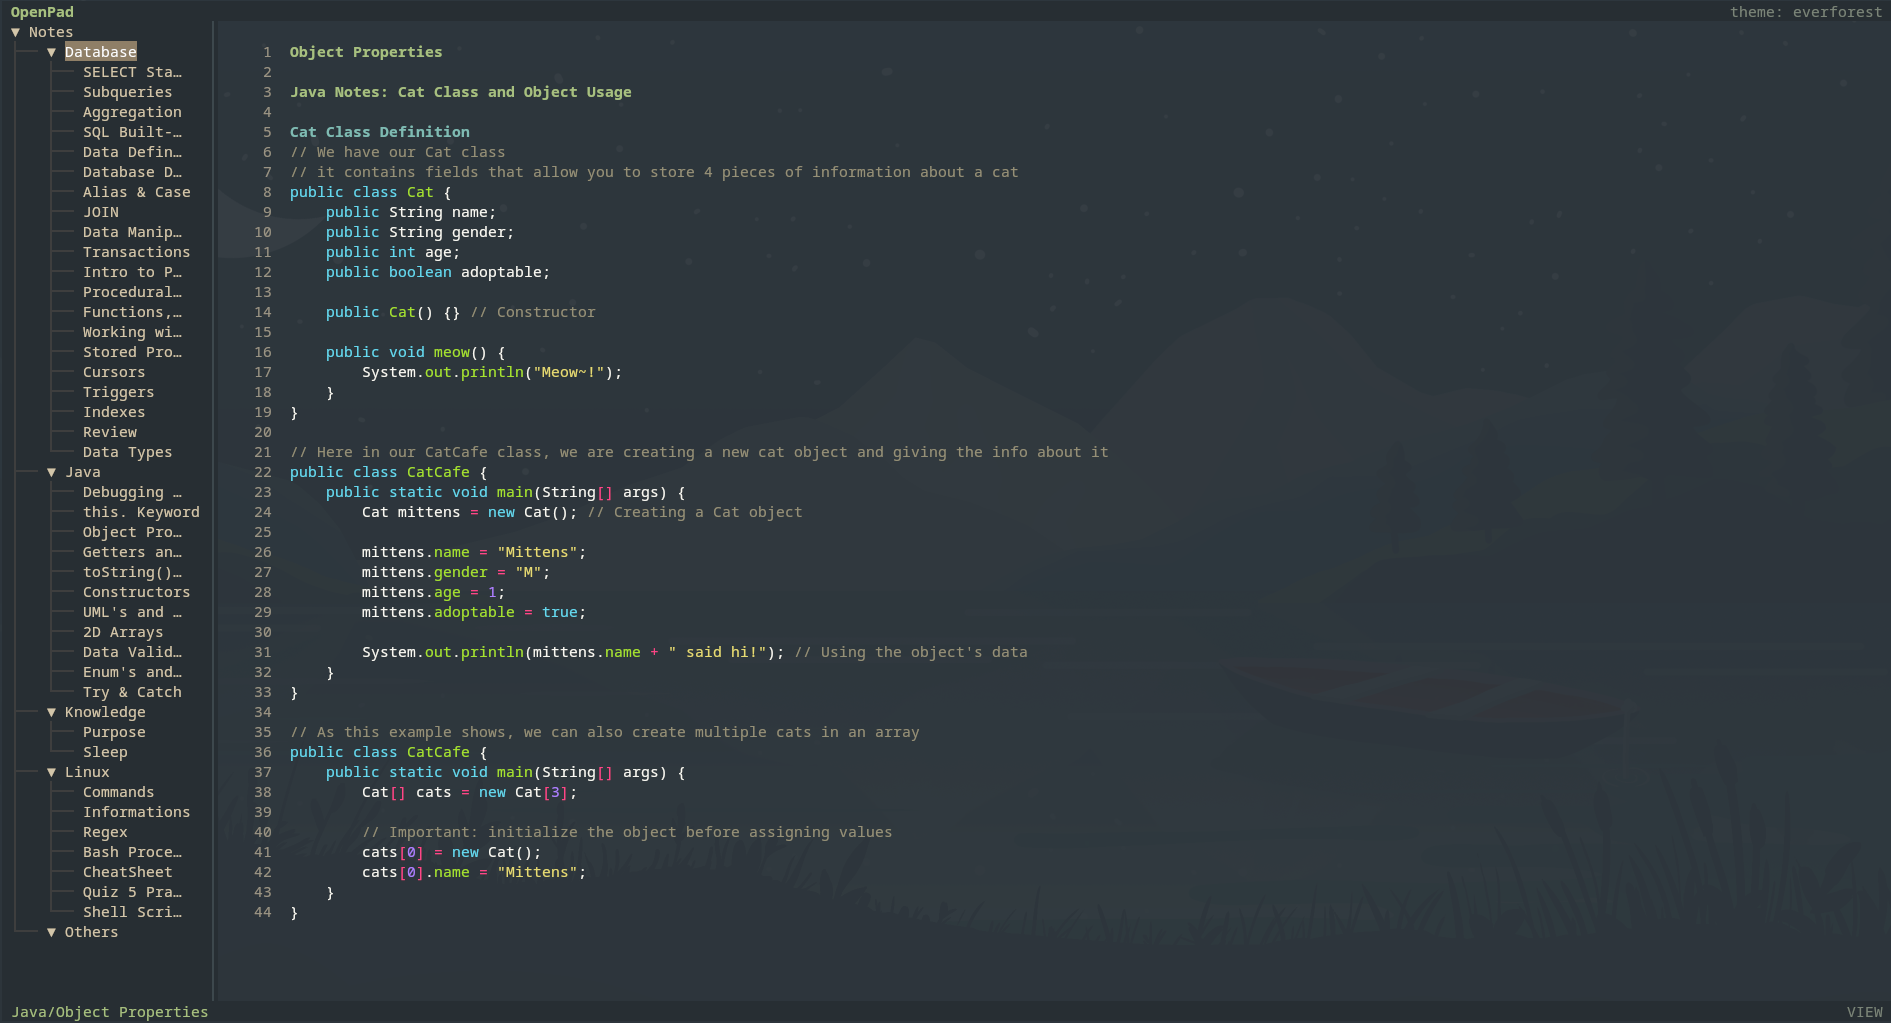Open the Purpose note
This screenshot has height=1023, width=1891.
click(x=114, y=732)
